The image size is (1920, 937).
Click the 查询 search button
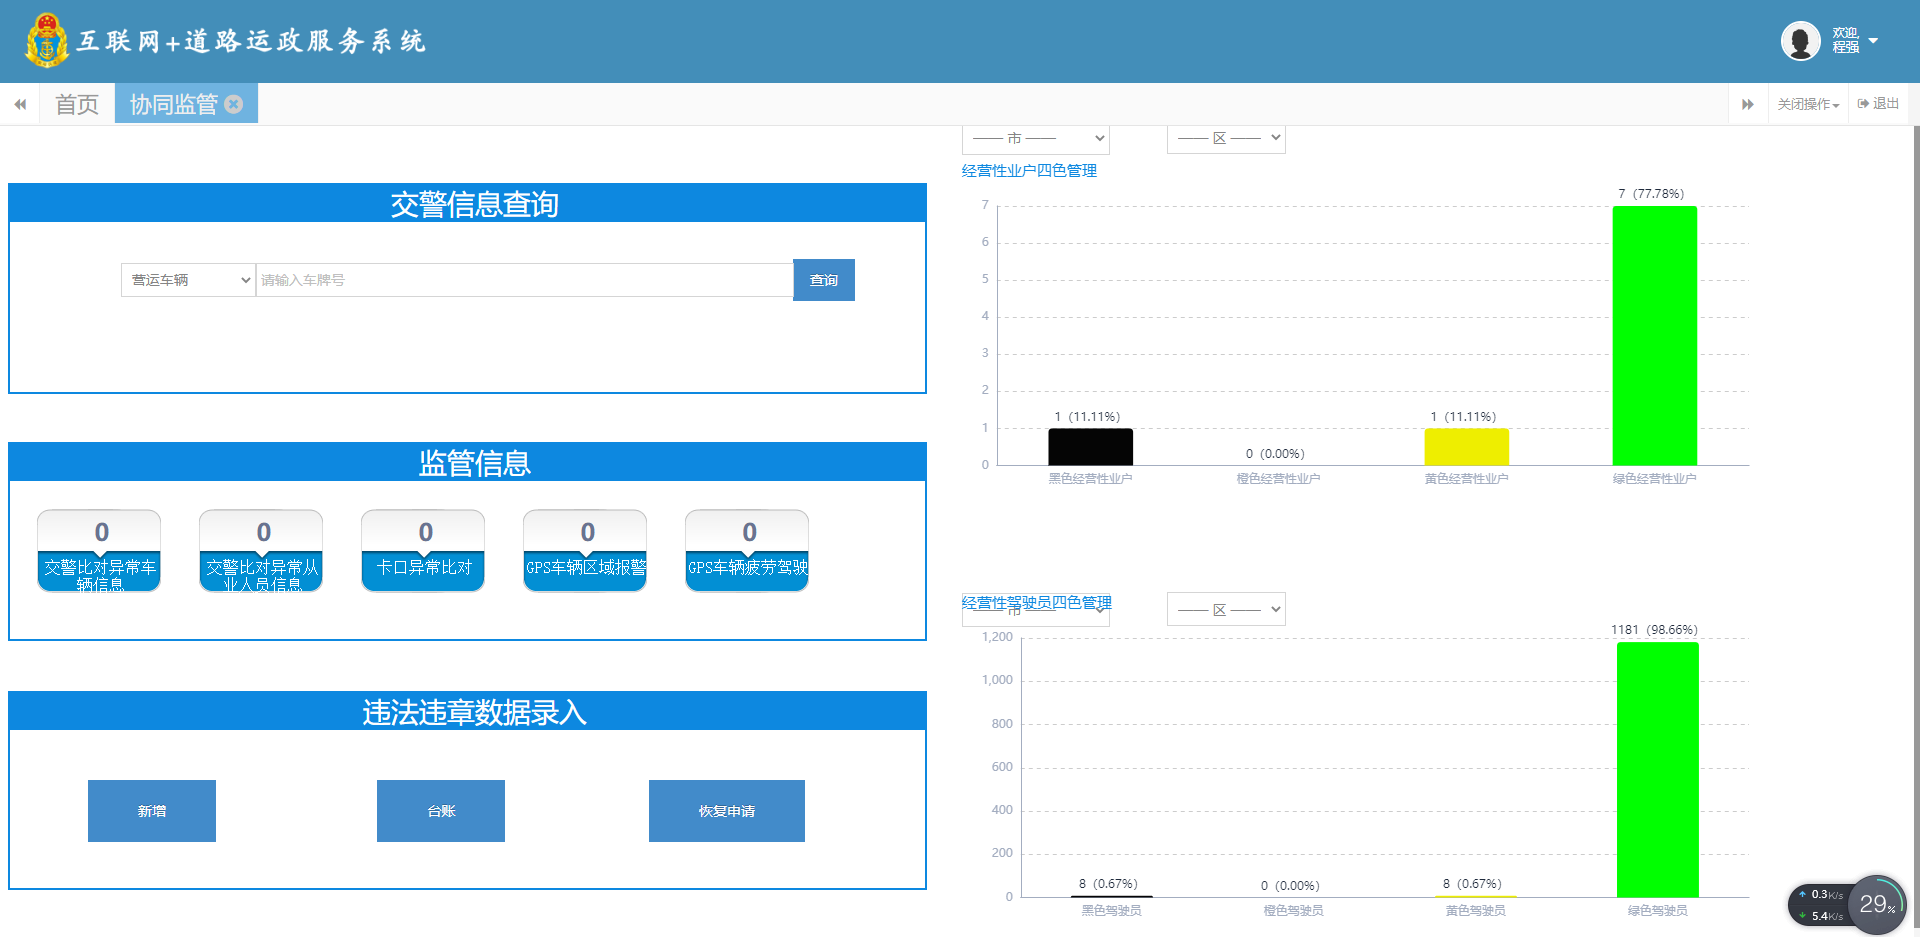824,280
